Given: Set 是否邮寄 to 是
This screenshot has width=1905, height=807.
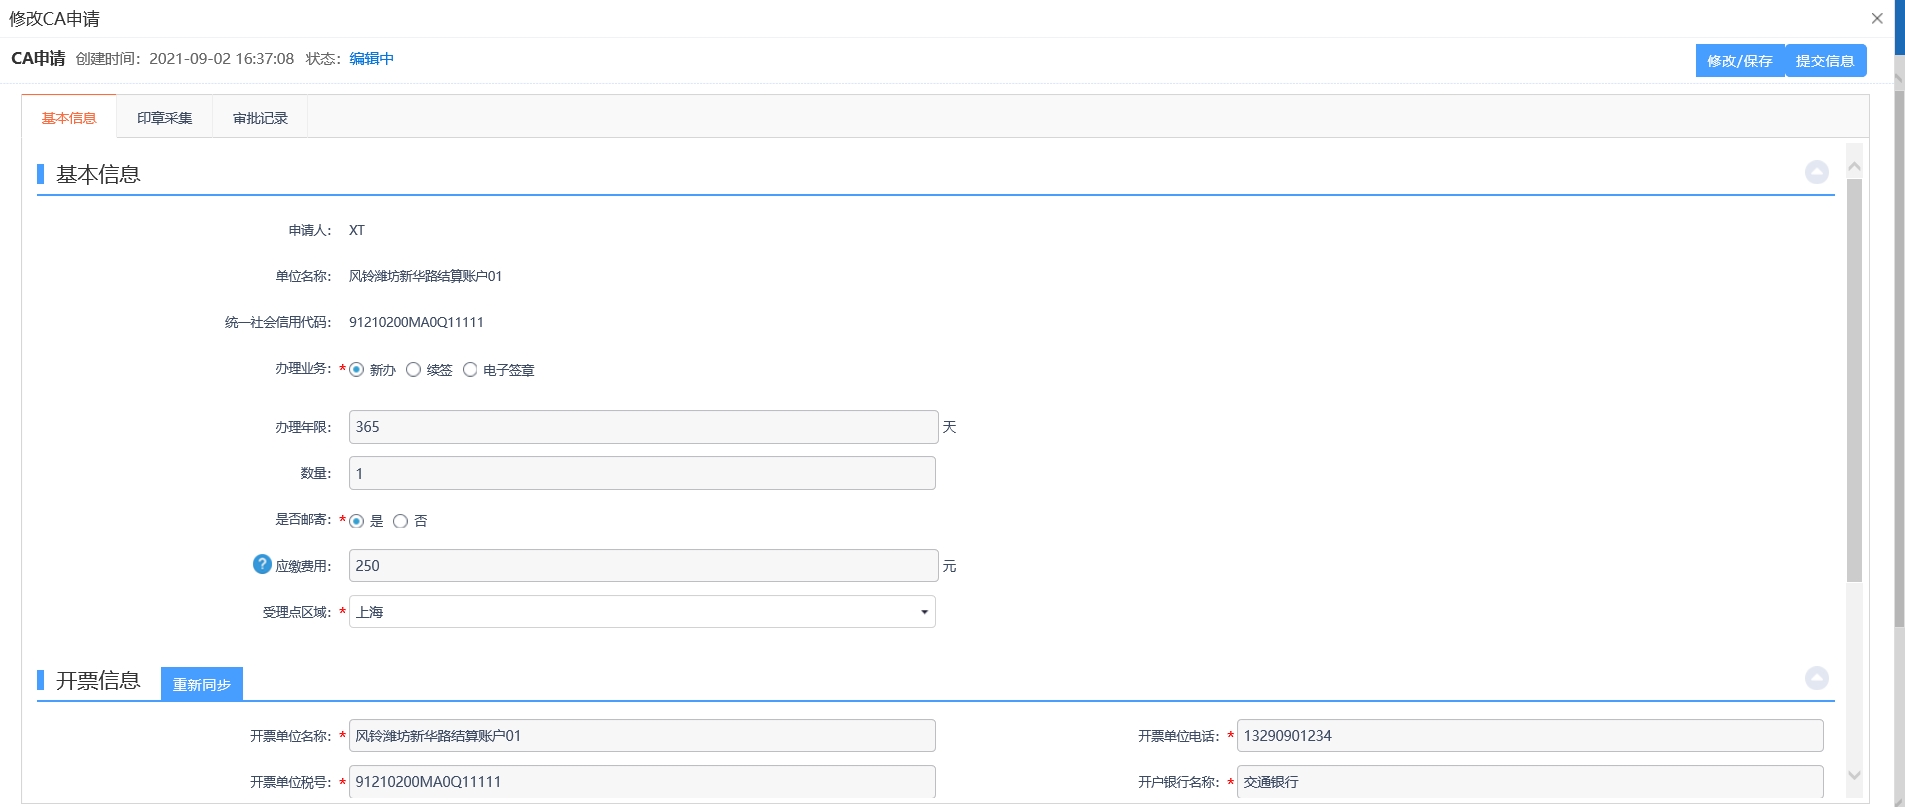Looking at the screenshot, I should coord(357,521).
